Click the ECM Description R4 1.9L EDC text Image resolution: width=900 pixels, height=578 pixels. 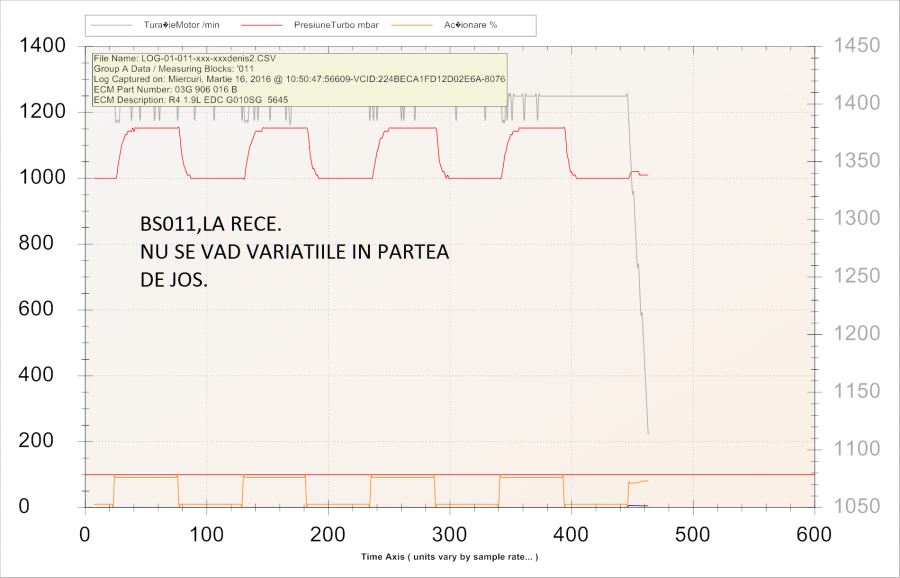[x=189, y=99]
